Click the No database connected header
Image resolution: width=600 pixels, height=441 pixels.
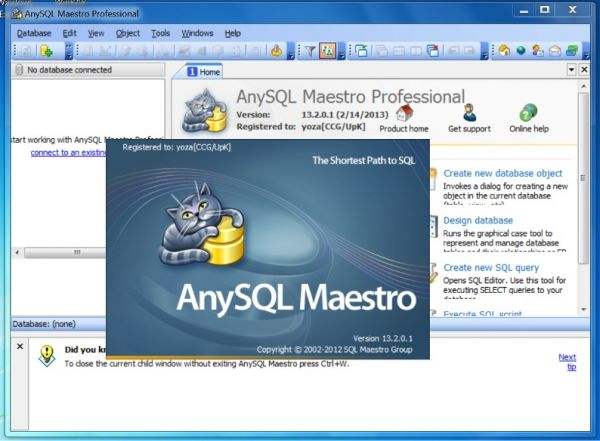pos(88,70)
